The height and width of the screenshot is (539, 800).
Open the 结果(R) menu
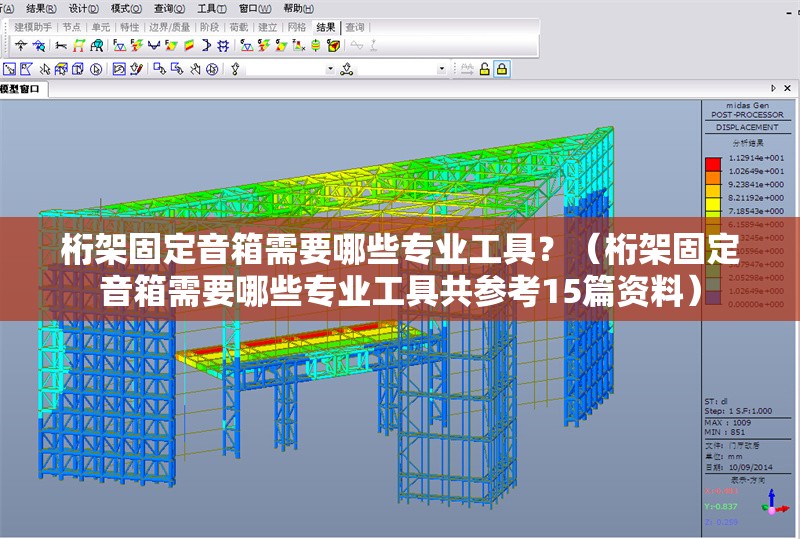click(41, 9)
